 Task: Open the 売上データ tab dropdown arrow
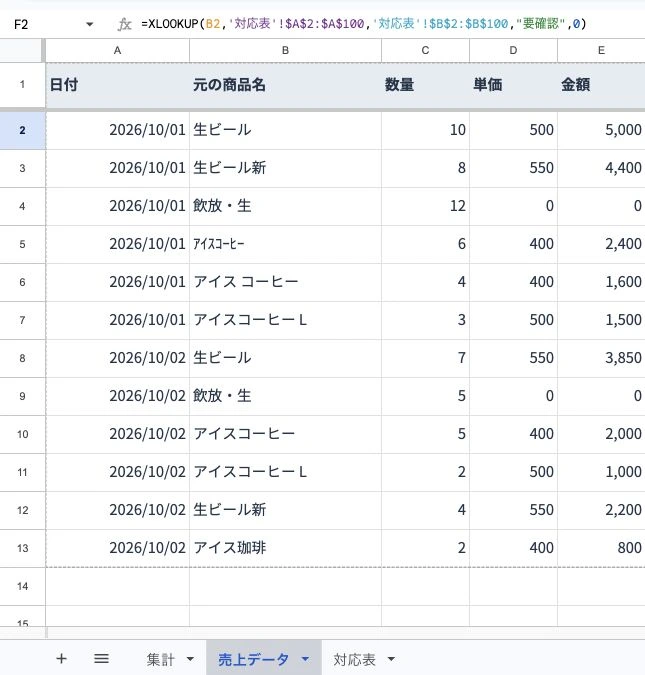click(x=305, y=659)
